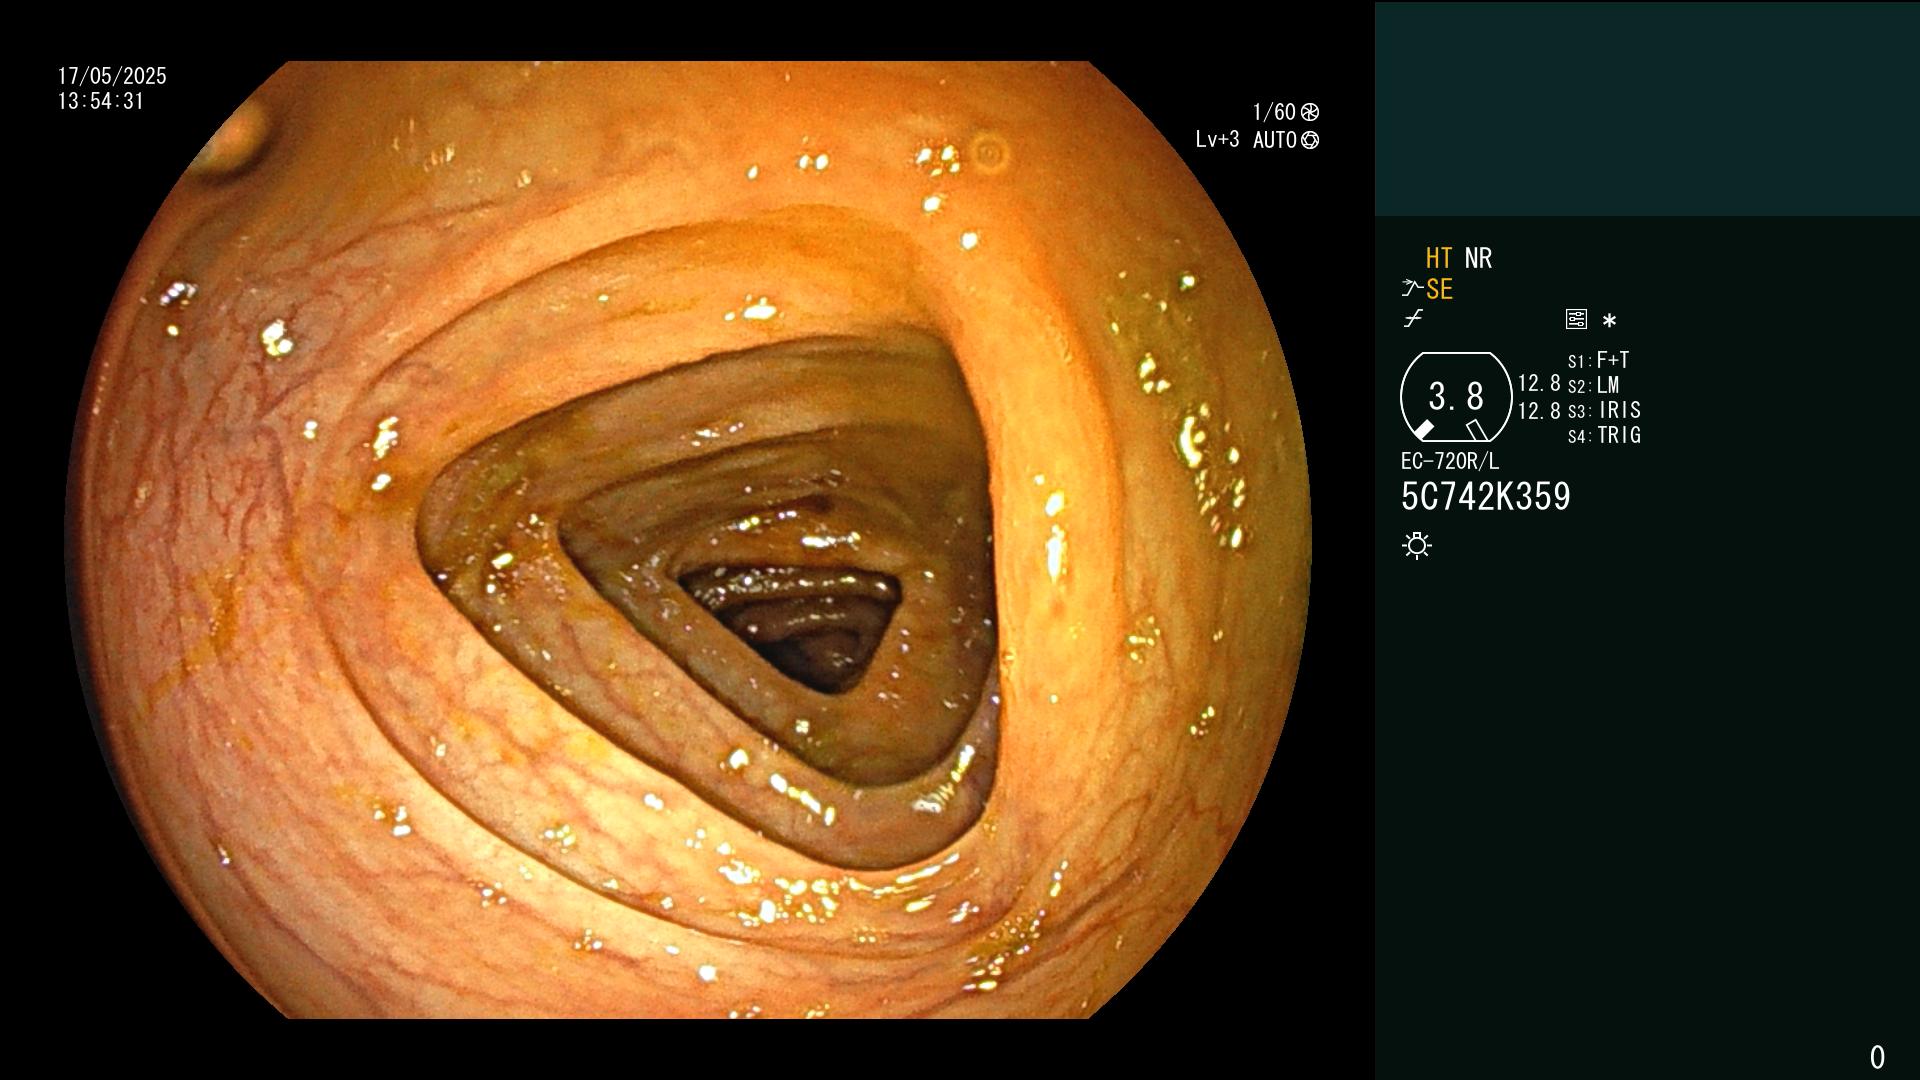The image size is (1920, 1080).
Task: Click the light source lamp icon
Action: (1417, 545)
